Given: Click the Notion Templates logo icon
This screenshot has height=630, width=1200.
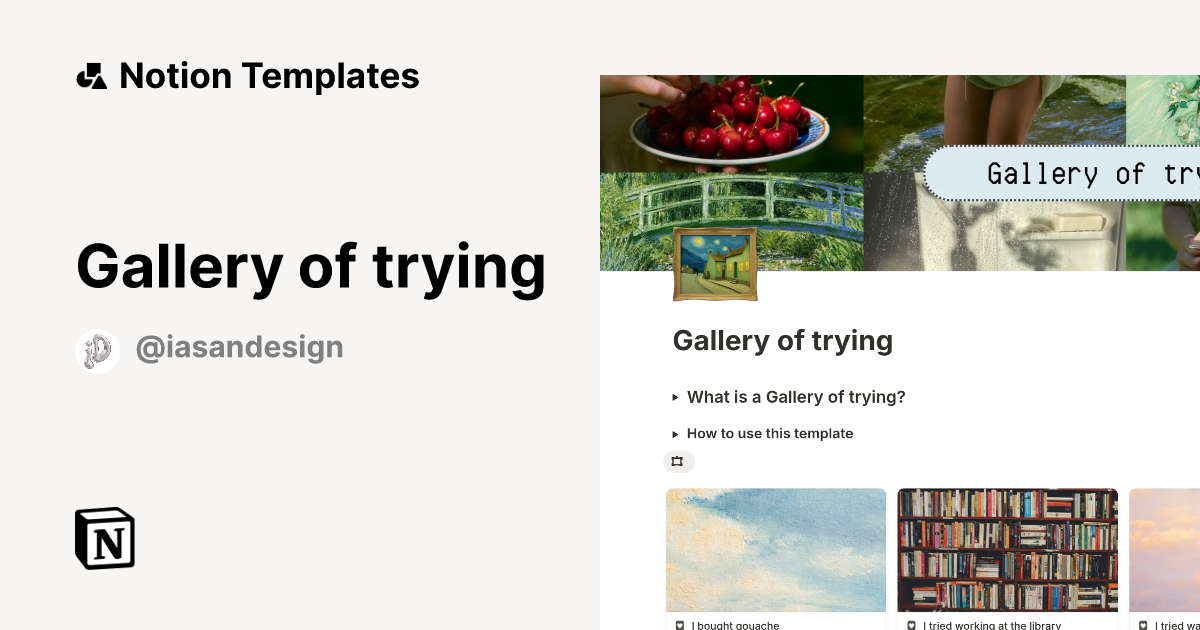Looking at the screenshot, I should click(x=91, y=75).
